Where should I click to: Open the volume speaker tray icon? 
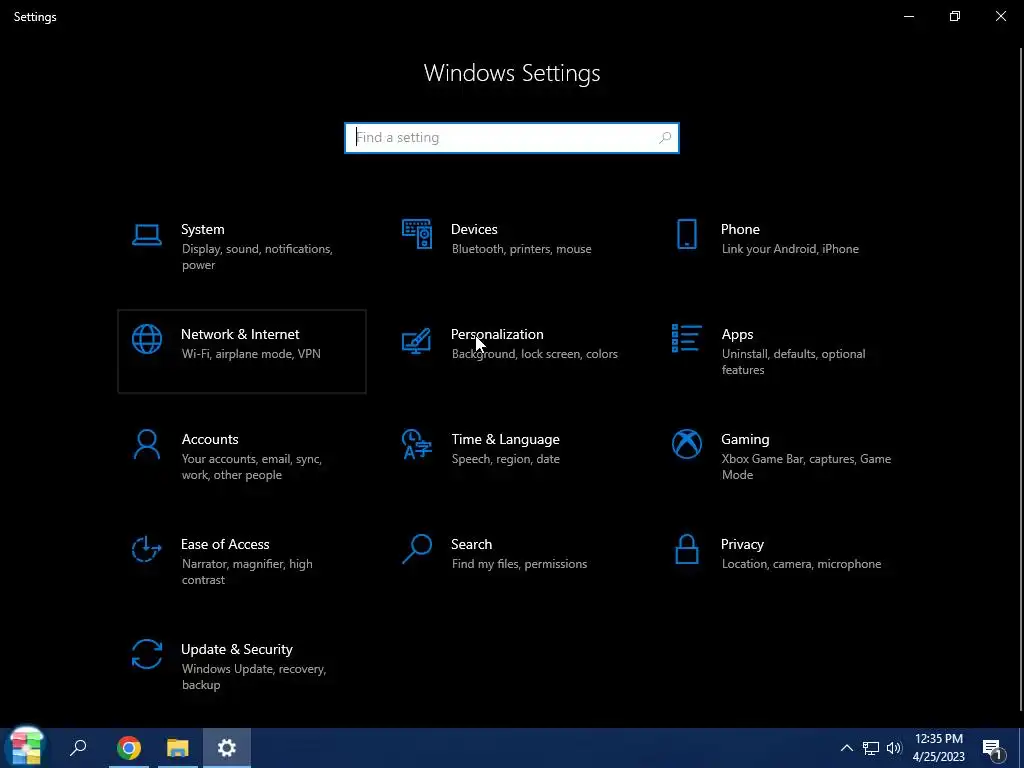[894, 748]
